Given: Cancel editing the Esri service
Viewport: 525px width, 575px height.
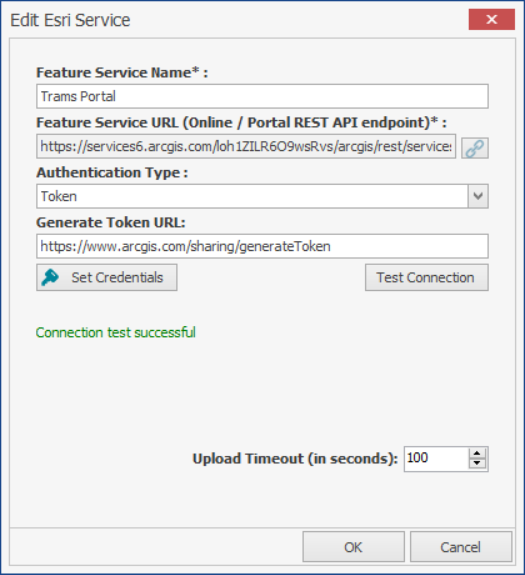Looking at the screenshot, I should click(461, 547).
